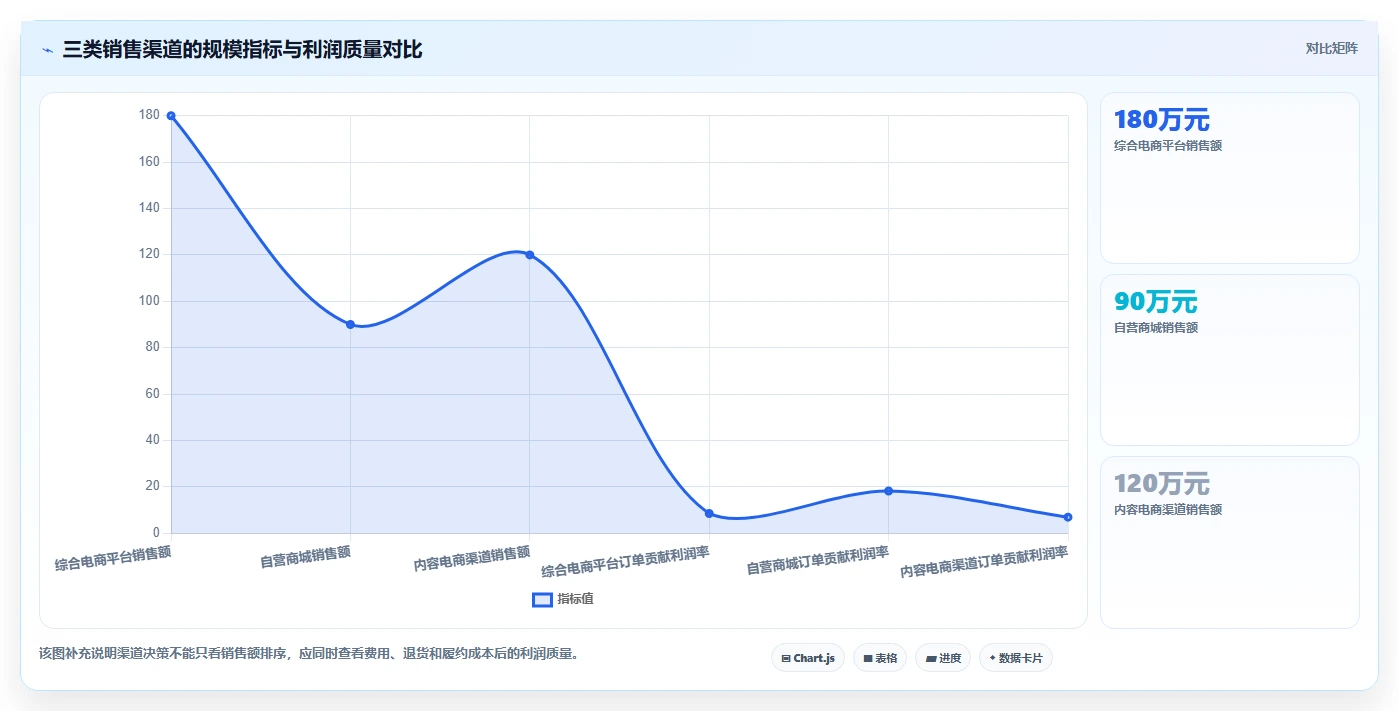
Task: Click x-axis label 自营商城订单贡献利润率
Action: [818, 560]
